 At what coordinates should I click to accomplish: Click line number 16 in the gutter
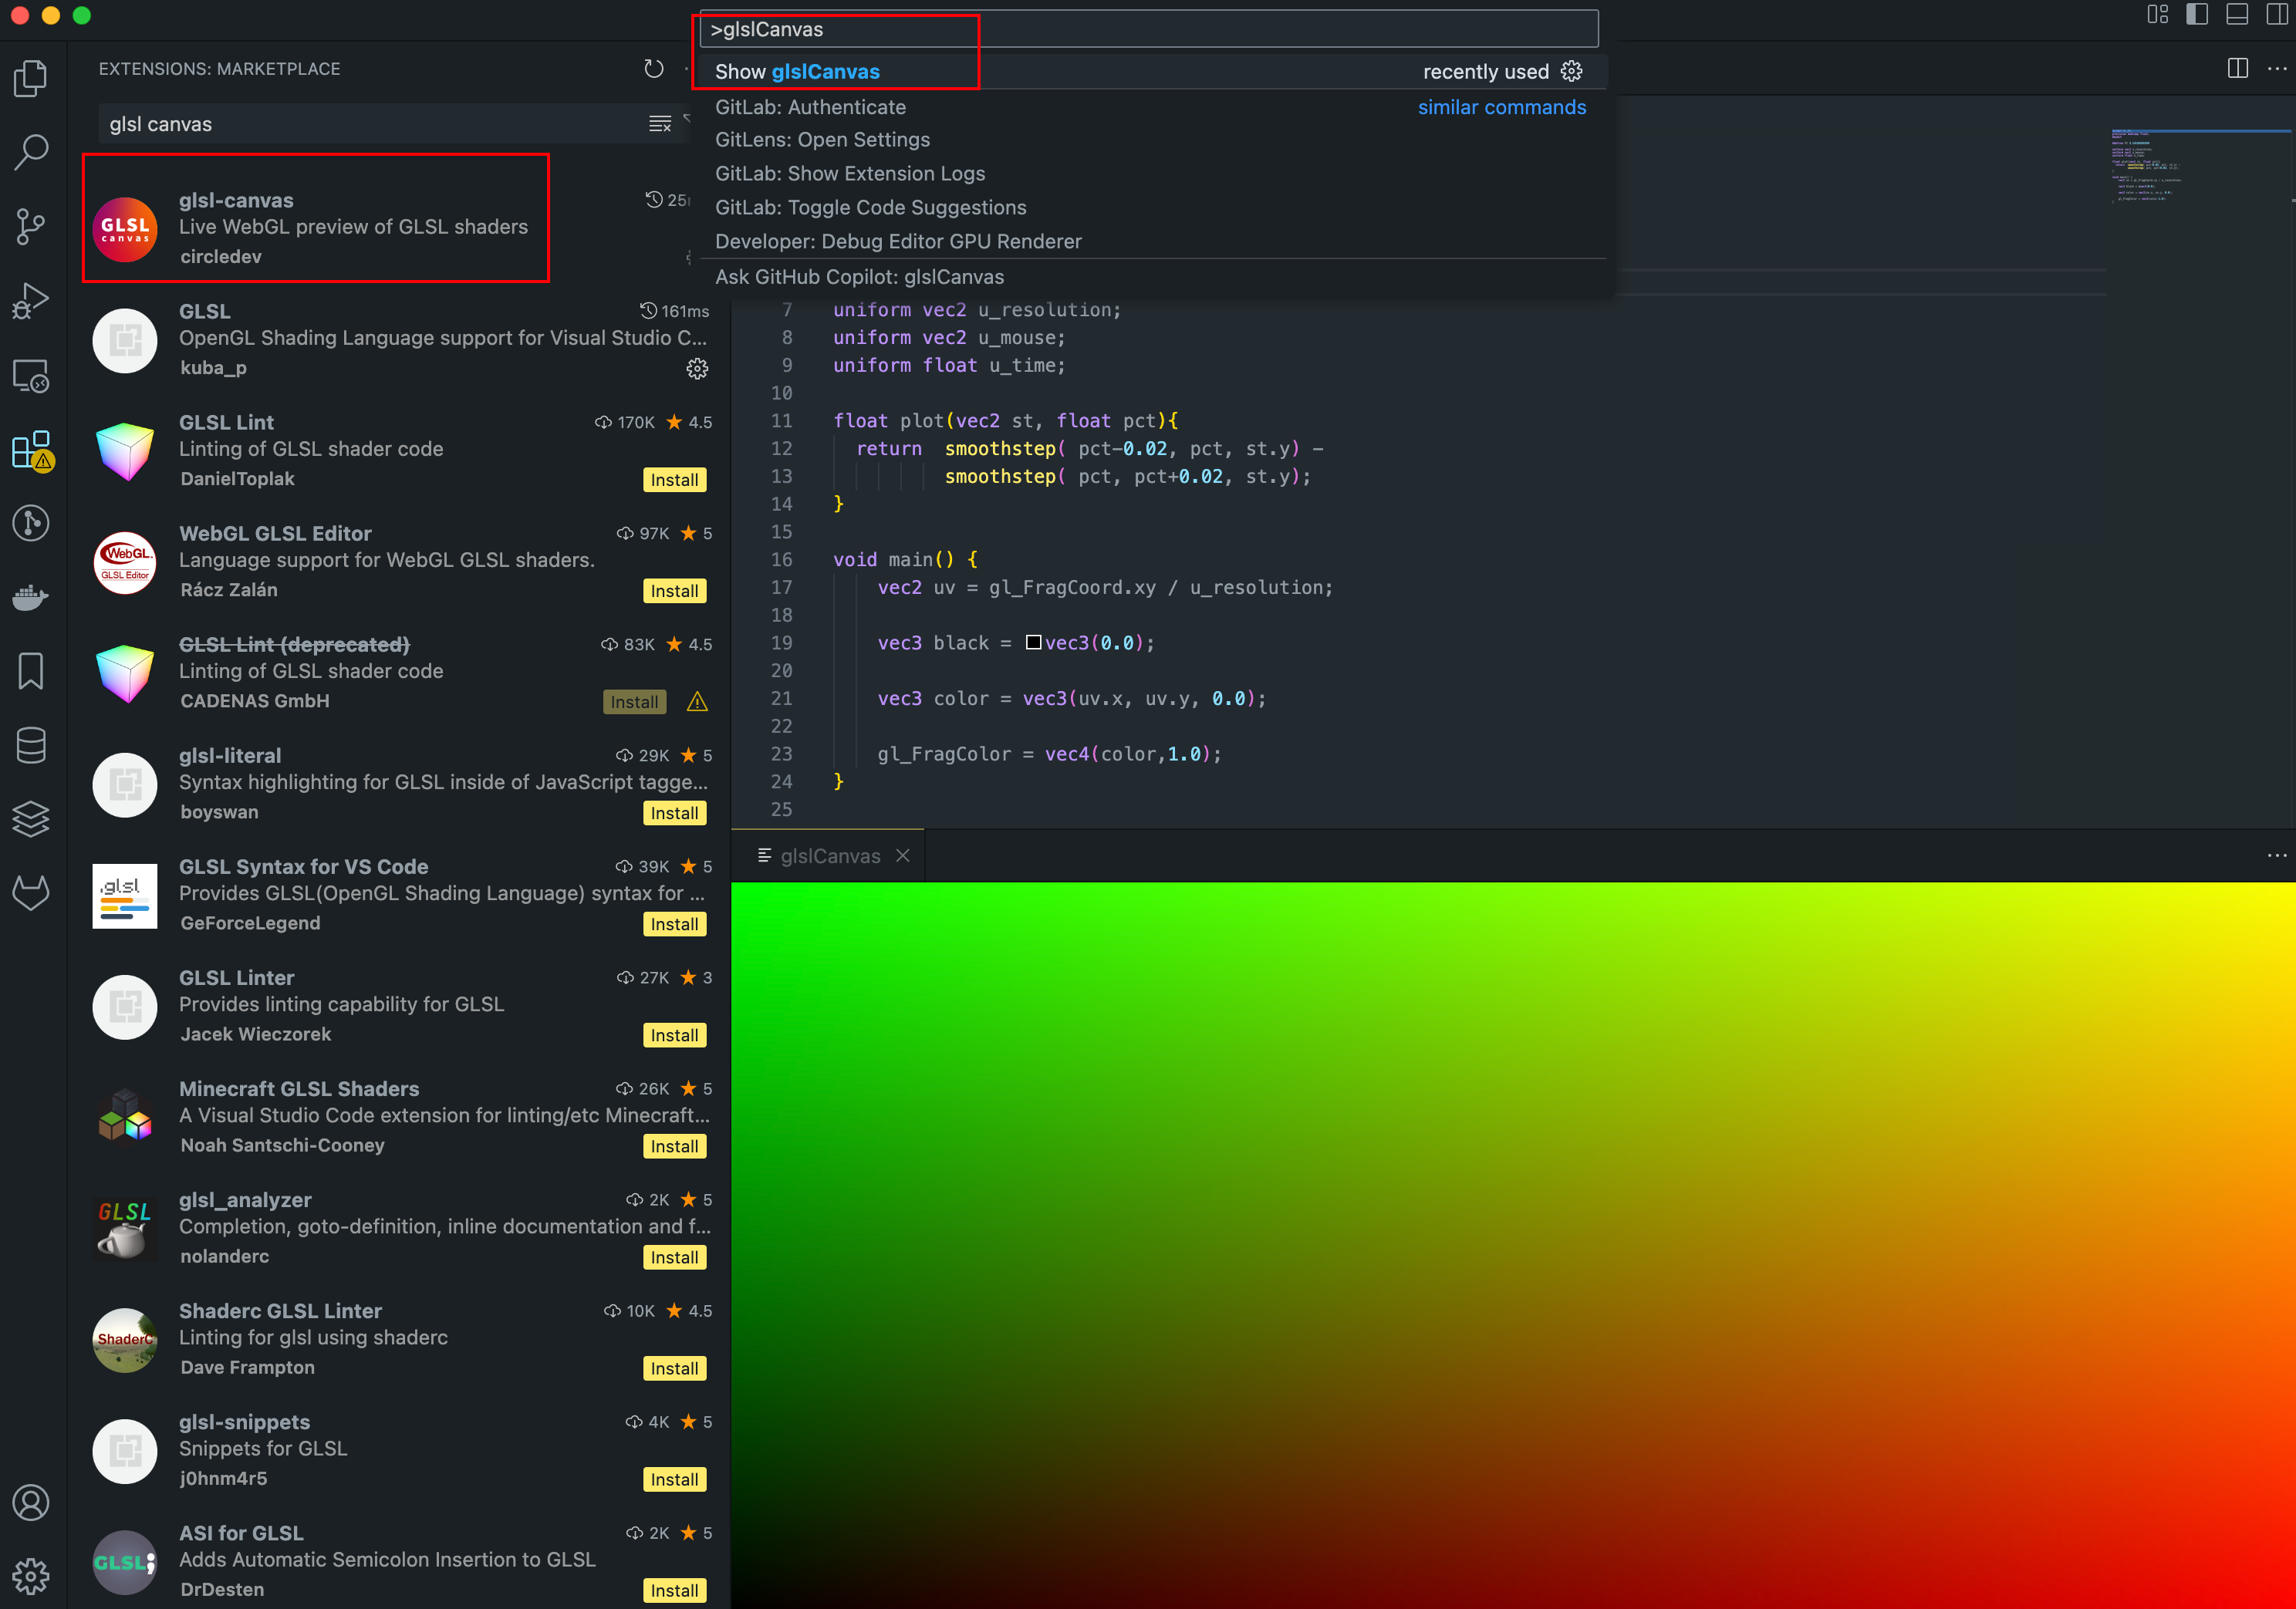[782, 560]
